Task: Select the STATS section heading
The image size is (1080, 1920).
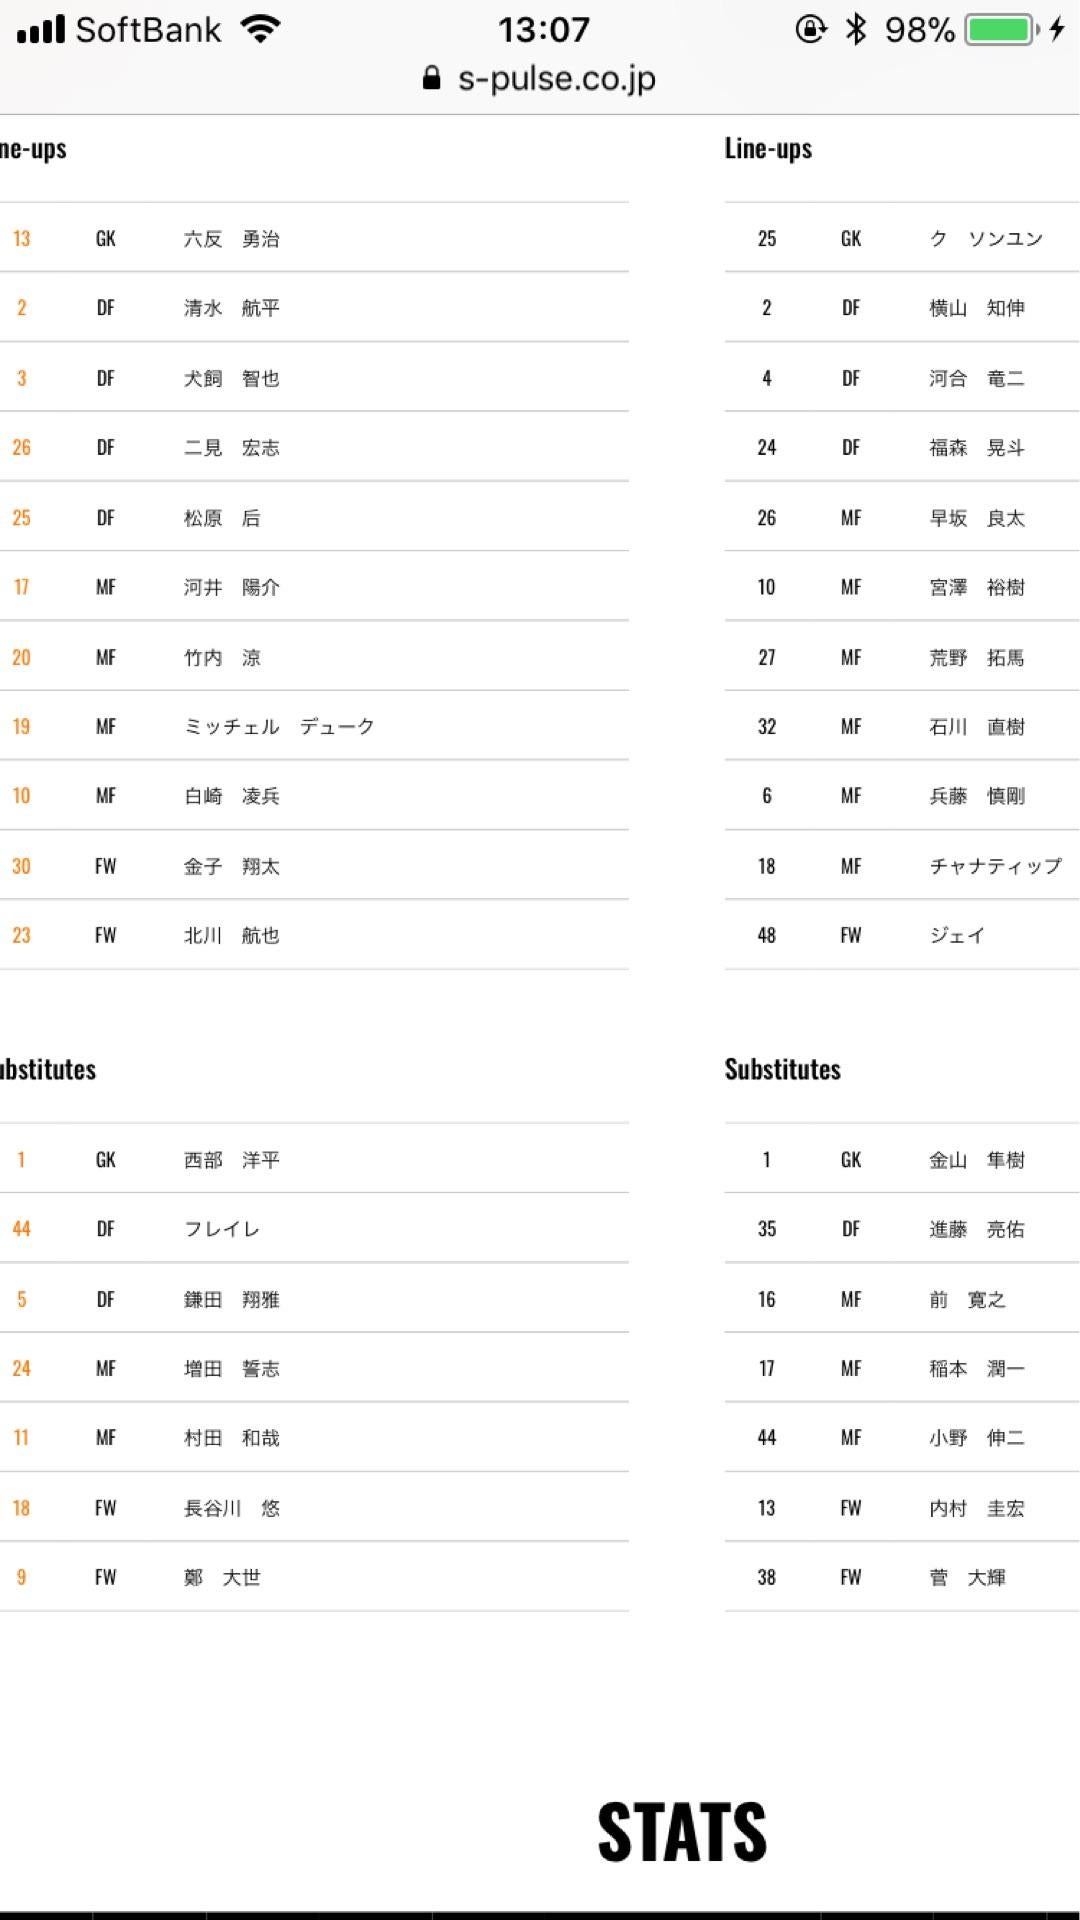Action: pyautogui.click(x=682, y=1832)
